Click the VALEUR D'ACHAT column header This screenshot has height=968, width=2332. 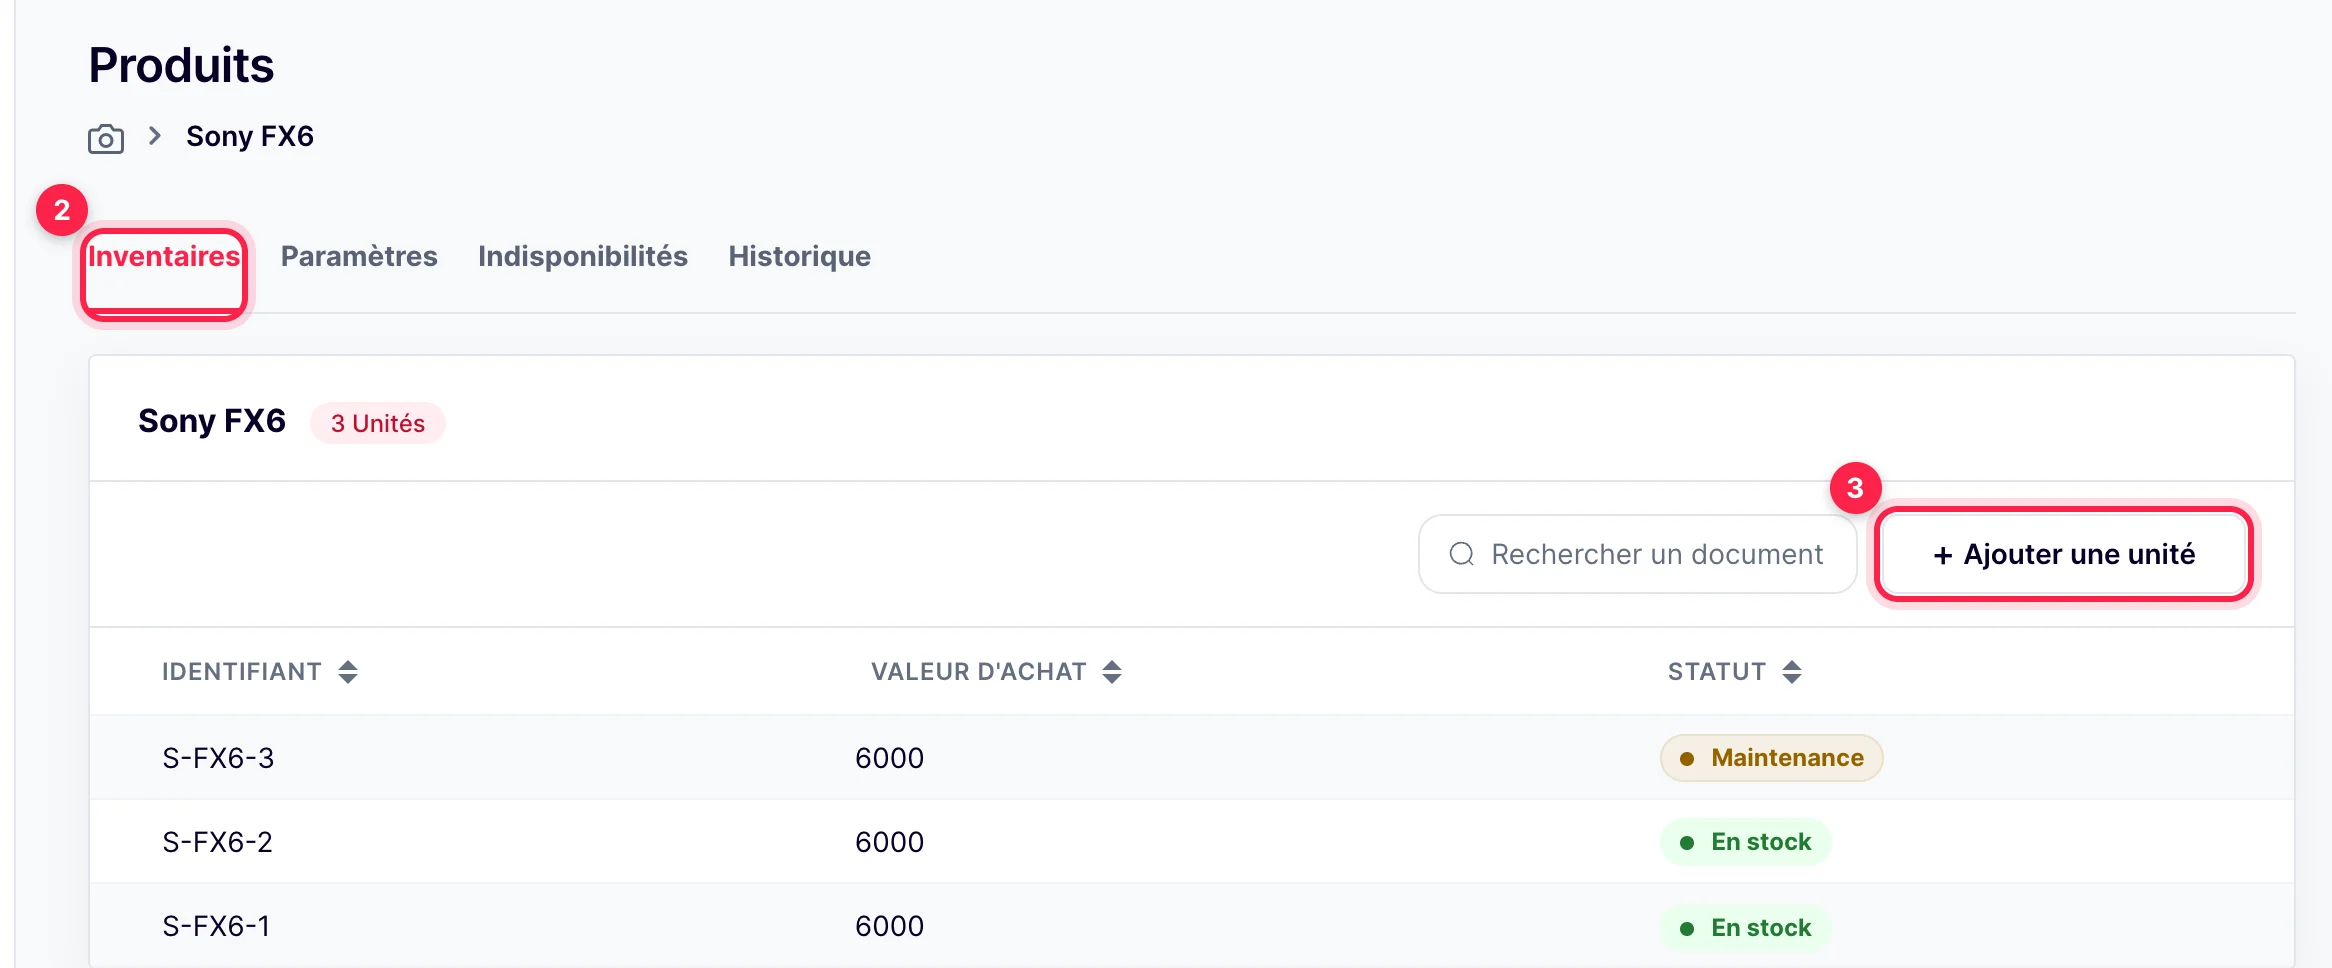(978, 672)
